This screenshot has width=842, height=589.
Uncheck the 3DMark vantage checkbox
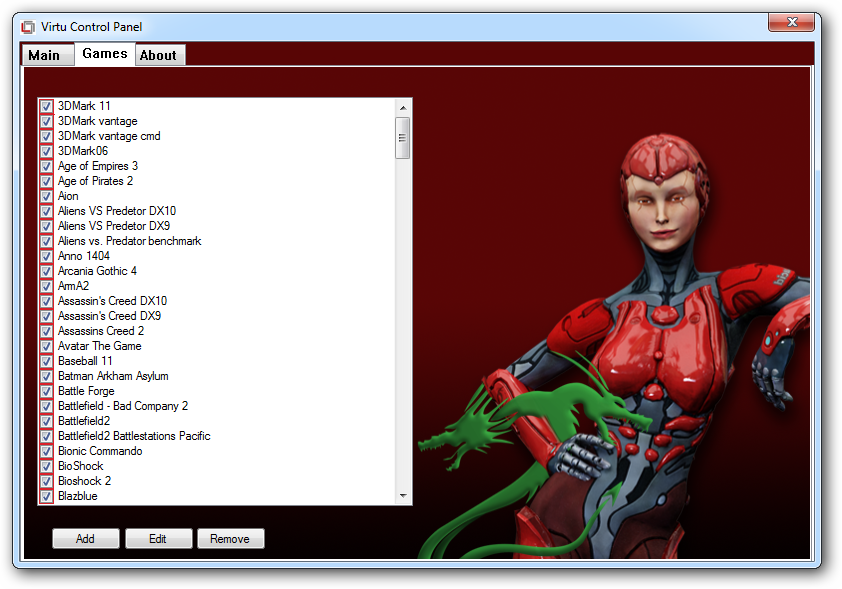[47, 121]
